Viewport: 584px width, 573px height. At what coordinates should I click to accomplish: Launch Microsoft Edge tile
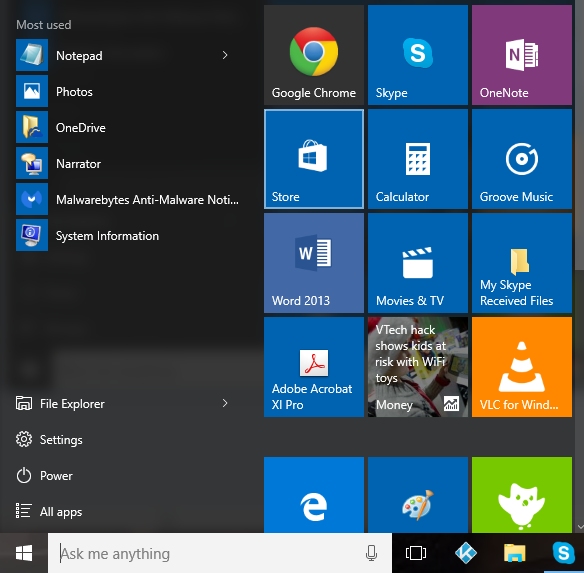pyautogui.click(x=314, y=495)
